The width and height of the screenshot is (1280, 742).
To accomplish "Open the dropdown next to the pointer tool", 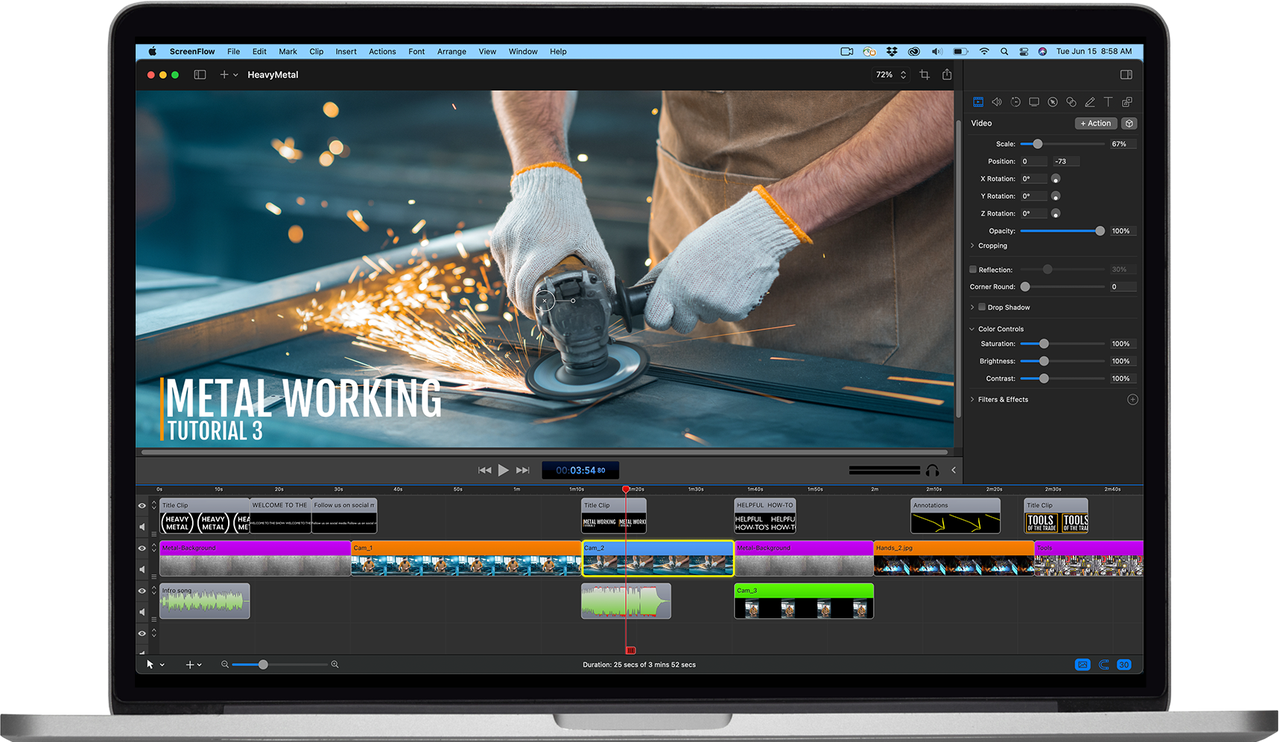I will point(160,664).
